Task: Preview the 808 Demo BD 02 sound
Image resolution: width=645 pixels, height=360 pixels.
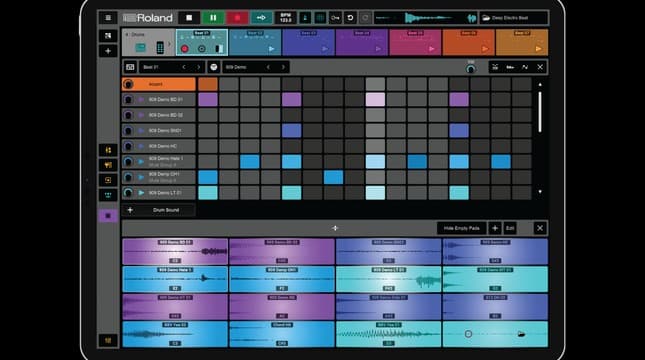Action: coord(141,115)
